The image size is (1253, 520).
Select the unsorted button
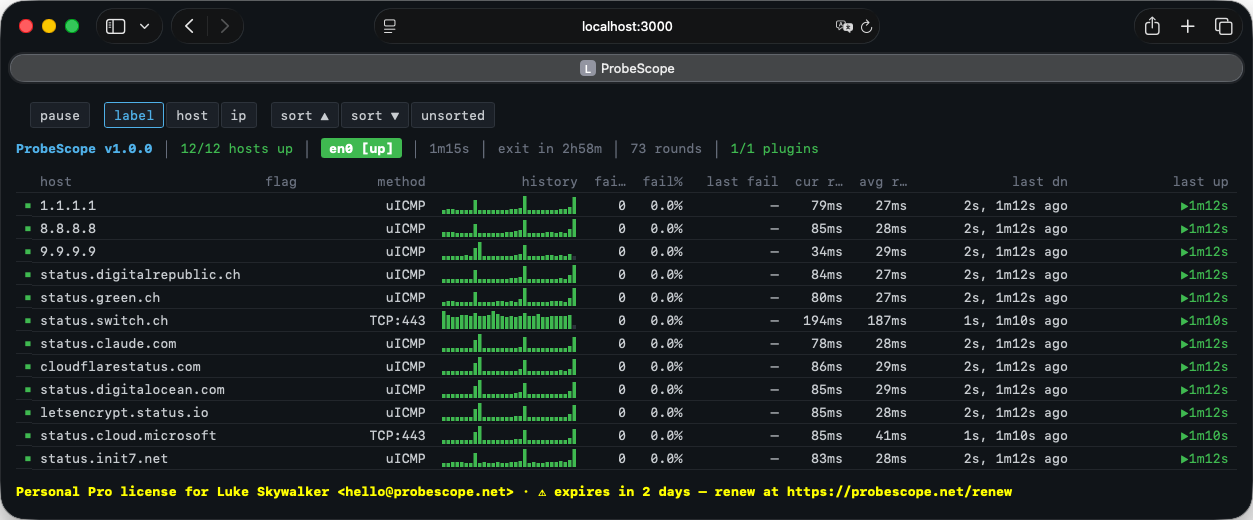(x=453, y=116)
